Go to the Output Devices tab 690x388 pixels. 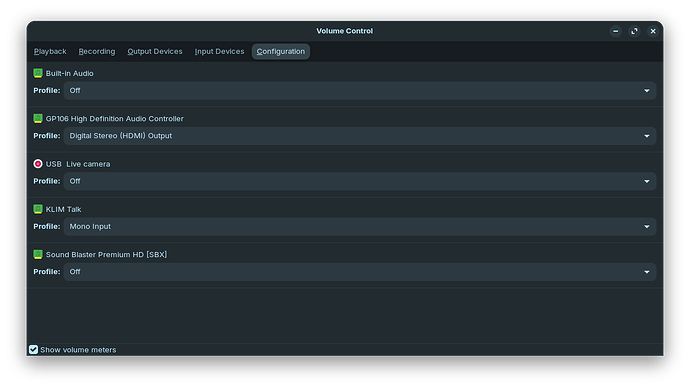pyautogui.click(x=155, y=51)
